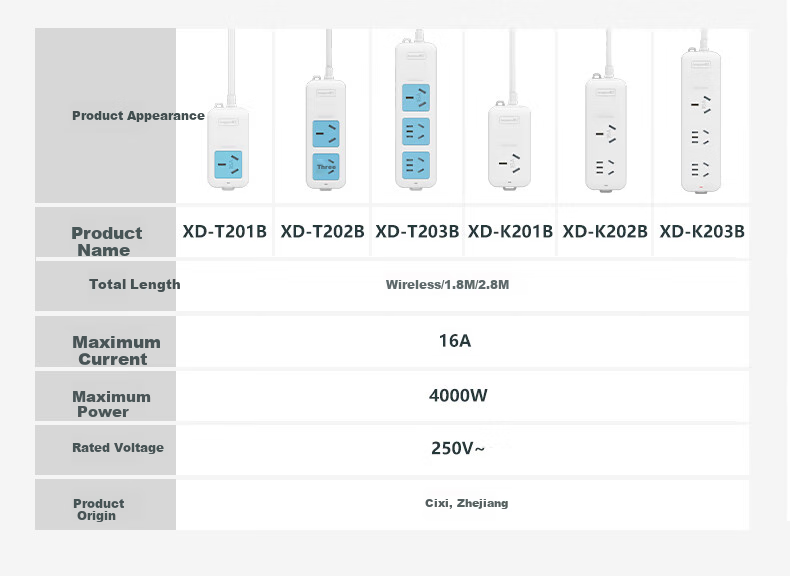The height and width of the screenshot is (576, 790).
Task: Click the 'Cixi, Zhejiang' value
Action: click(467, 503)
